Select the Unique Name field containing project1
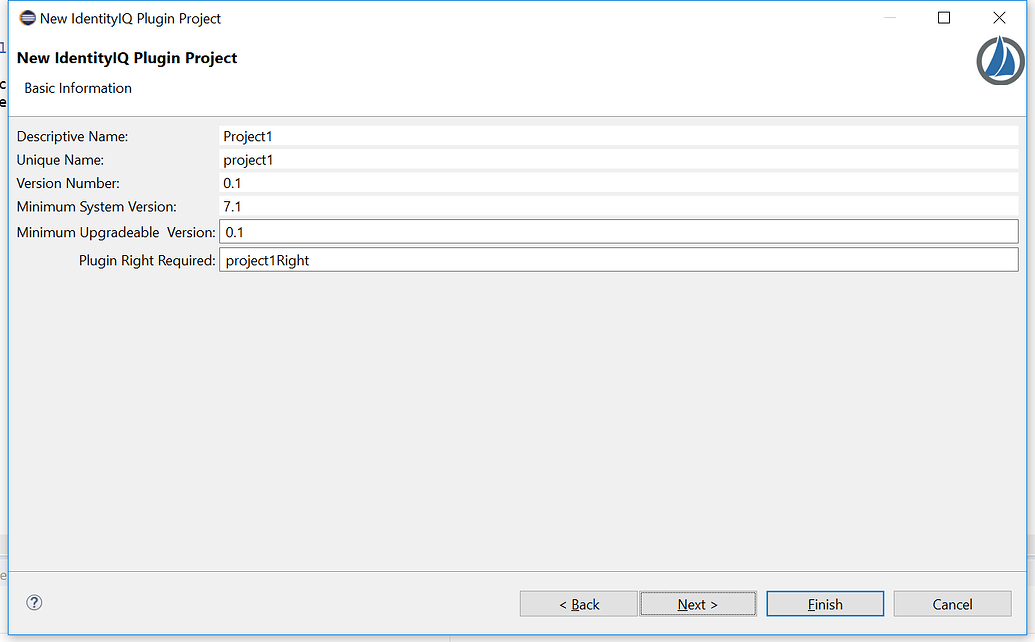The height and width of the screenshot is (642, 1035). click(x=600, y=159)
